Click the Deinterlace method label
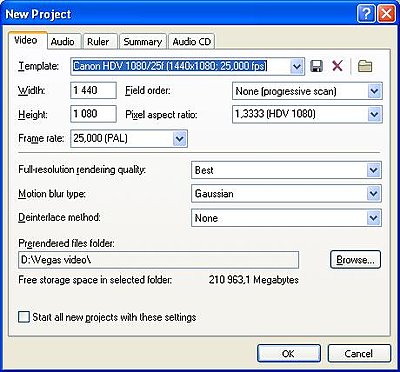This screenshot has height=372, width=400. point(59,218)
